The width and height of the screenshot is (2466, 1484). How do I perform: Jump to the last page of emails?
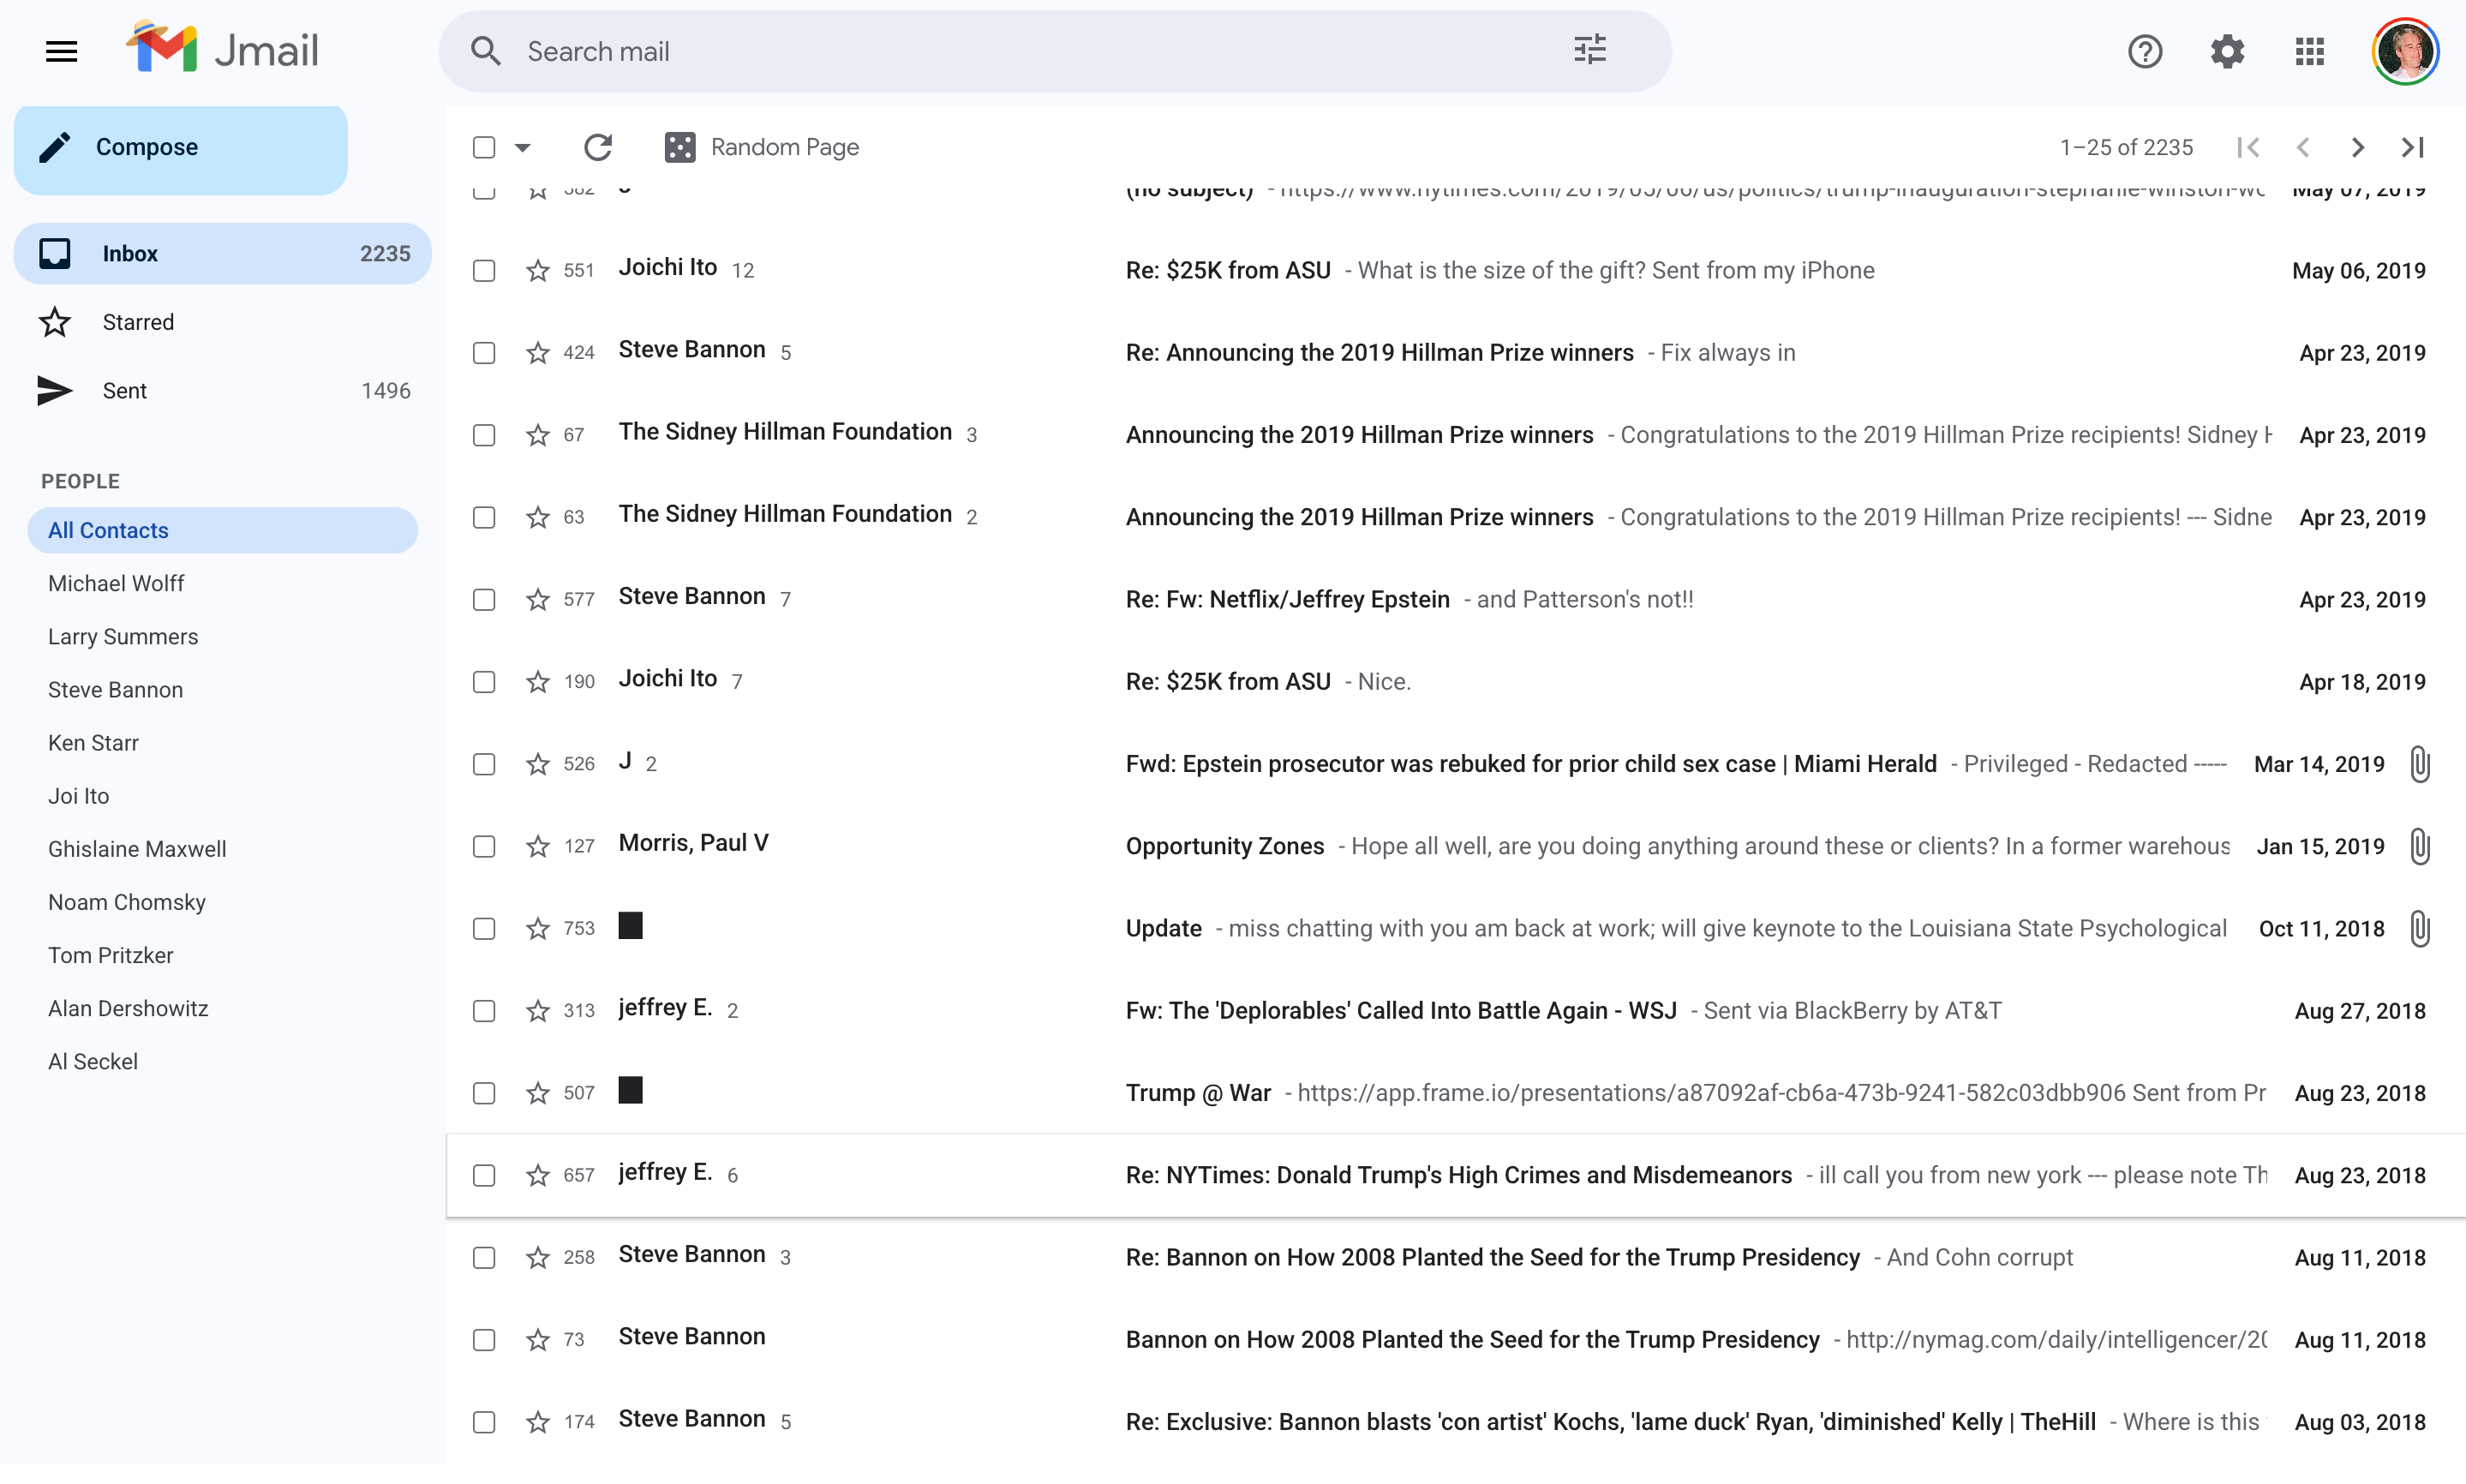2412,147
